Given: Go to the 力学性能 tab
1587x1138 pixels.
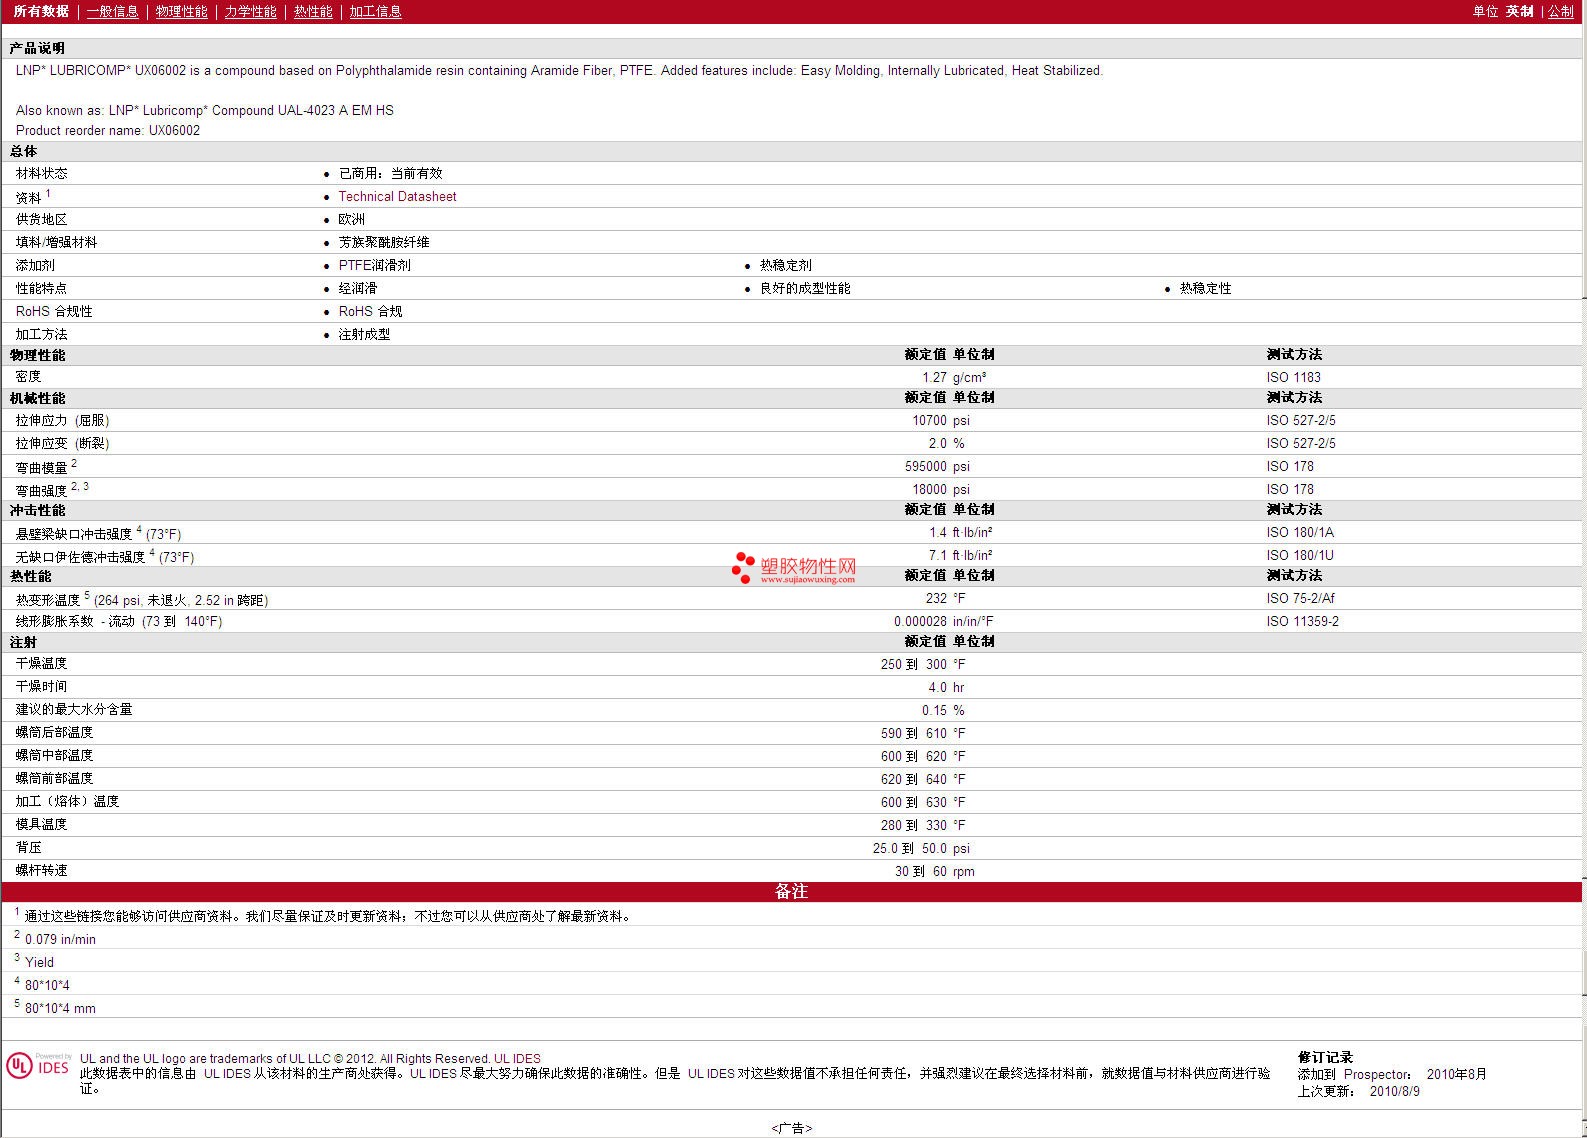Looking at the screenshot, I should 250,11.
